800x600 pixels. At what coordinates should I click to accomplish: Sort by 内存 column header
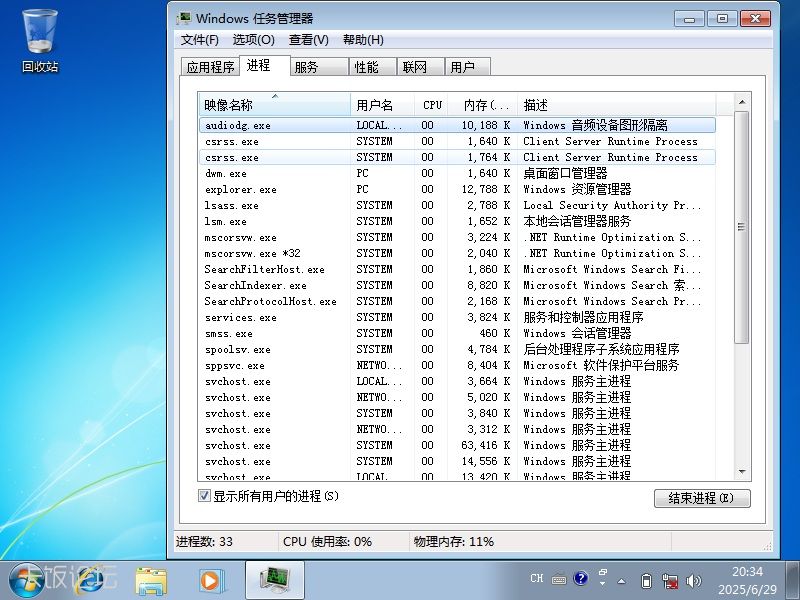(483, 105)
